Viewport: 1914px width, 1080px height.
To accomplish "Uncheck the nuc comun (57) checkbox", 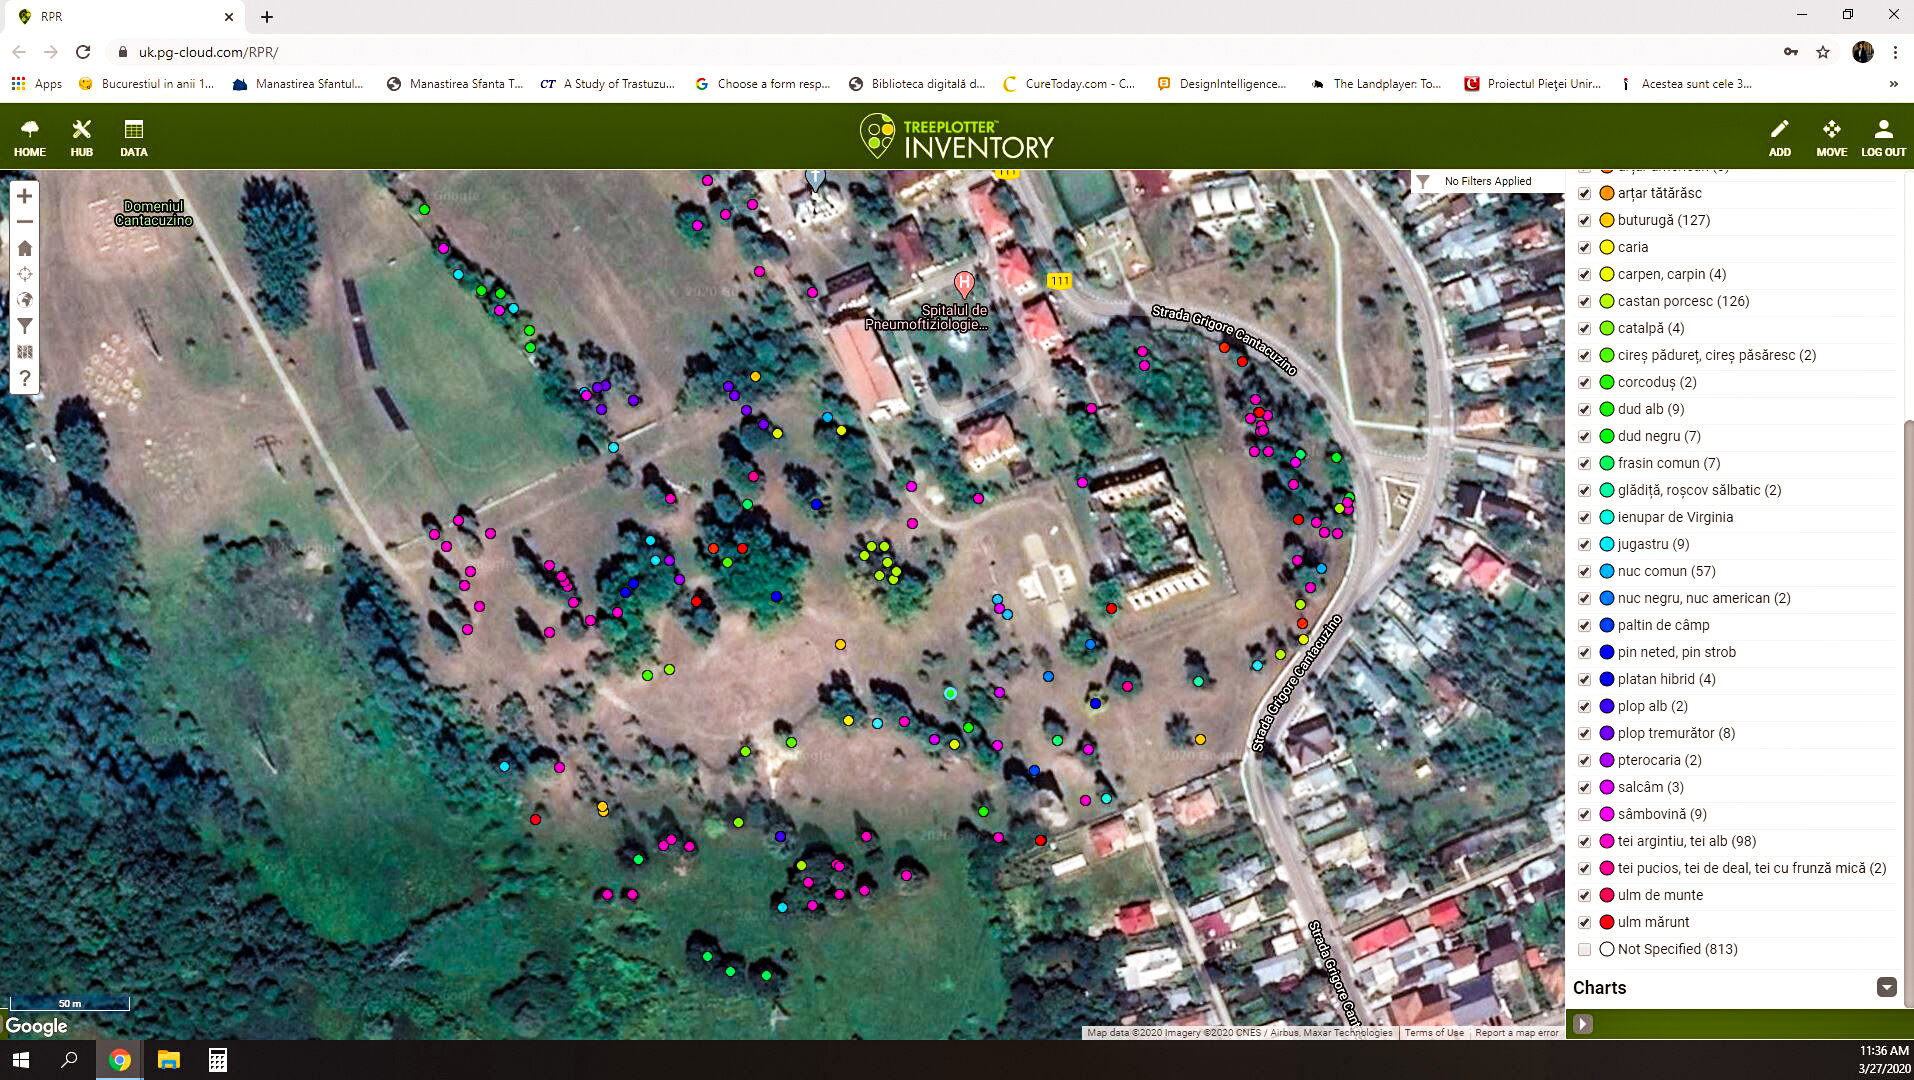I will [x=1584, y=572].
